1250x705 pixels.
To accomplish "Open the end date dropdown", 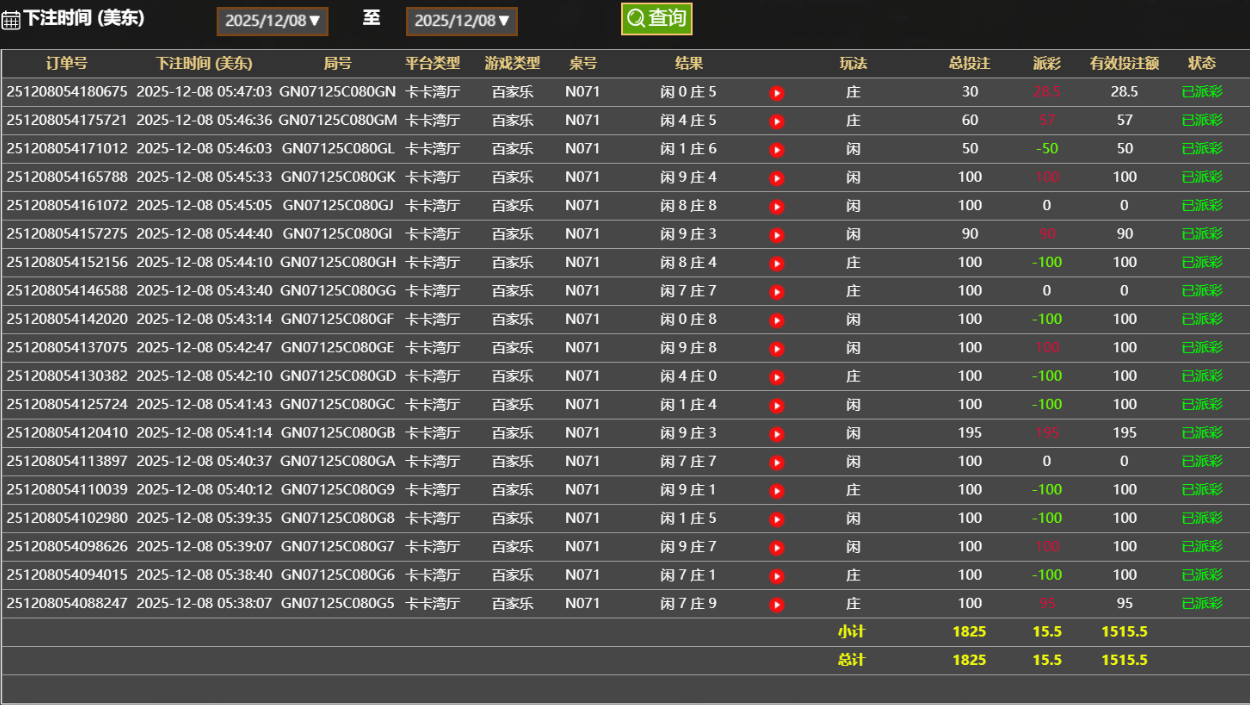I will (x=461, y=21).
